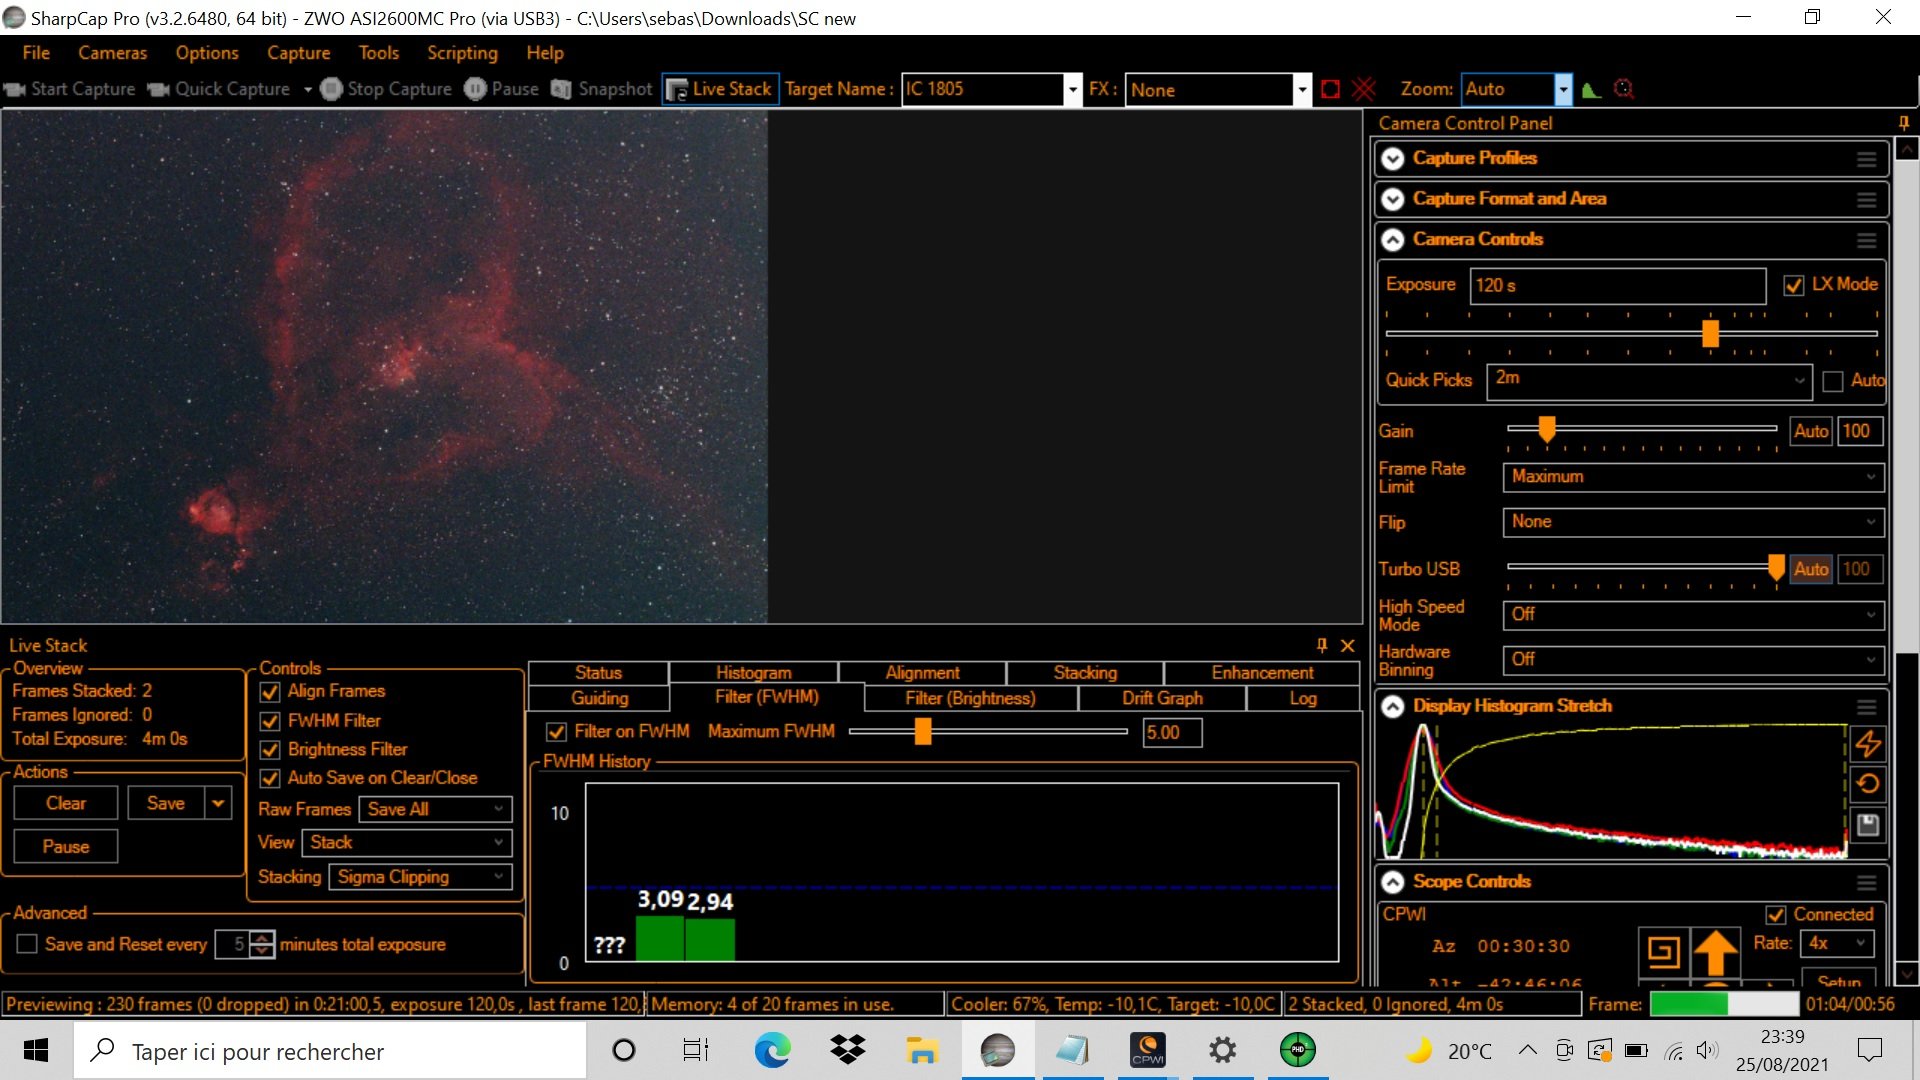Click the scope move up arrow

click(1716, 951)
